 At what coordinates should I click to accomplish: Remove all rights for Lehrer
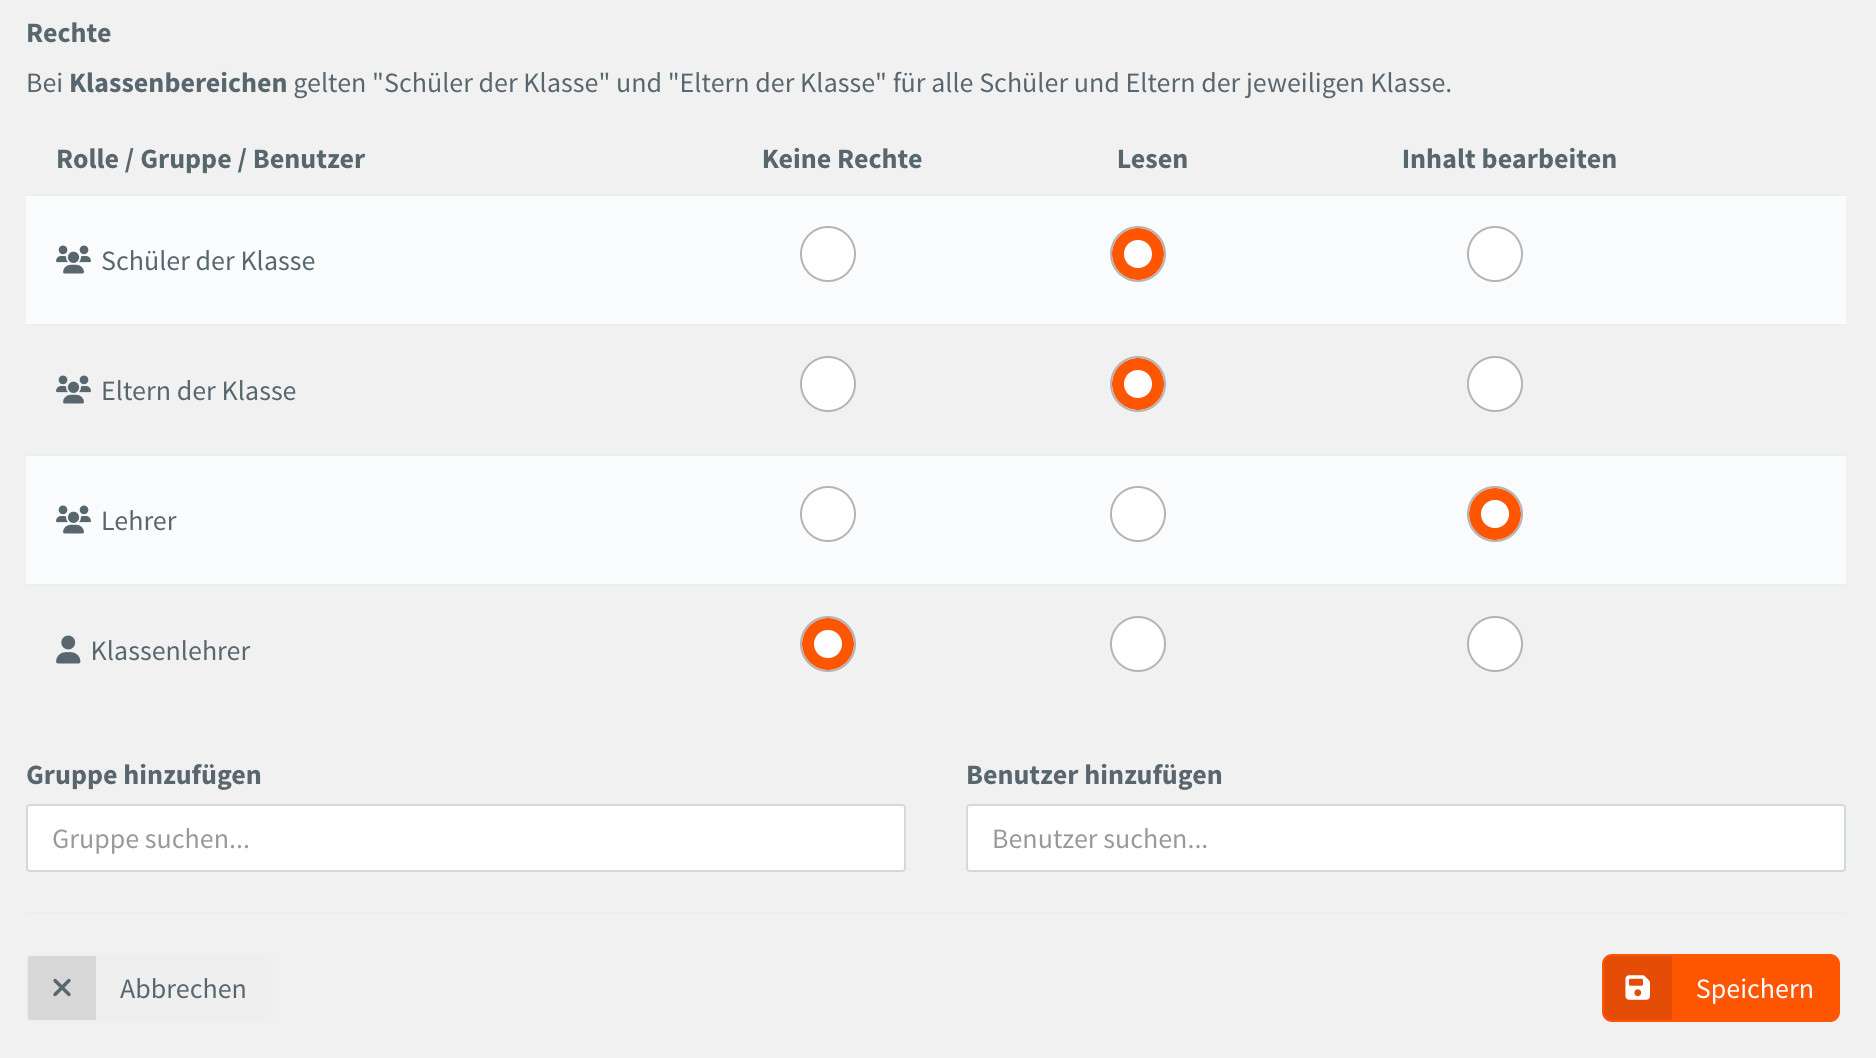click(x=828, y=514)
